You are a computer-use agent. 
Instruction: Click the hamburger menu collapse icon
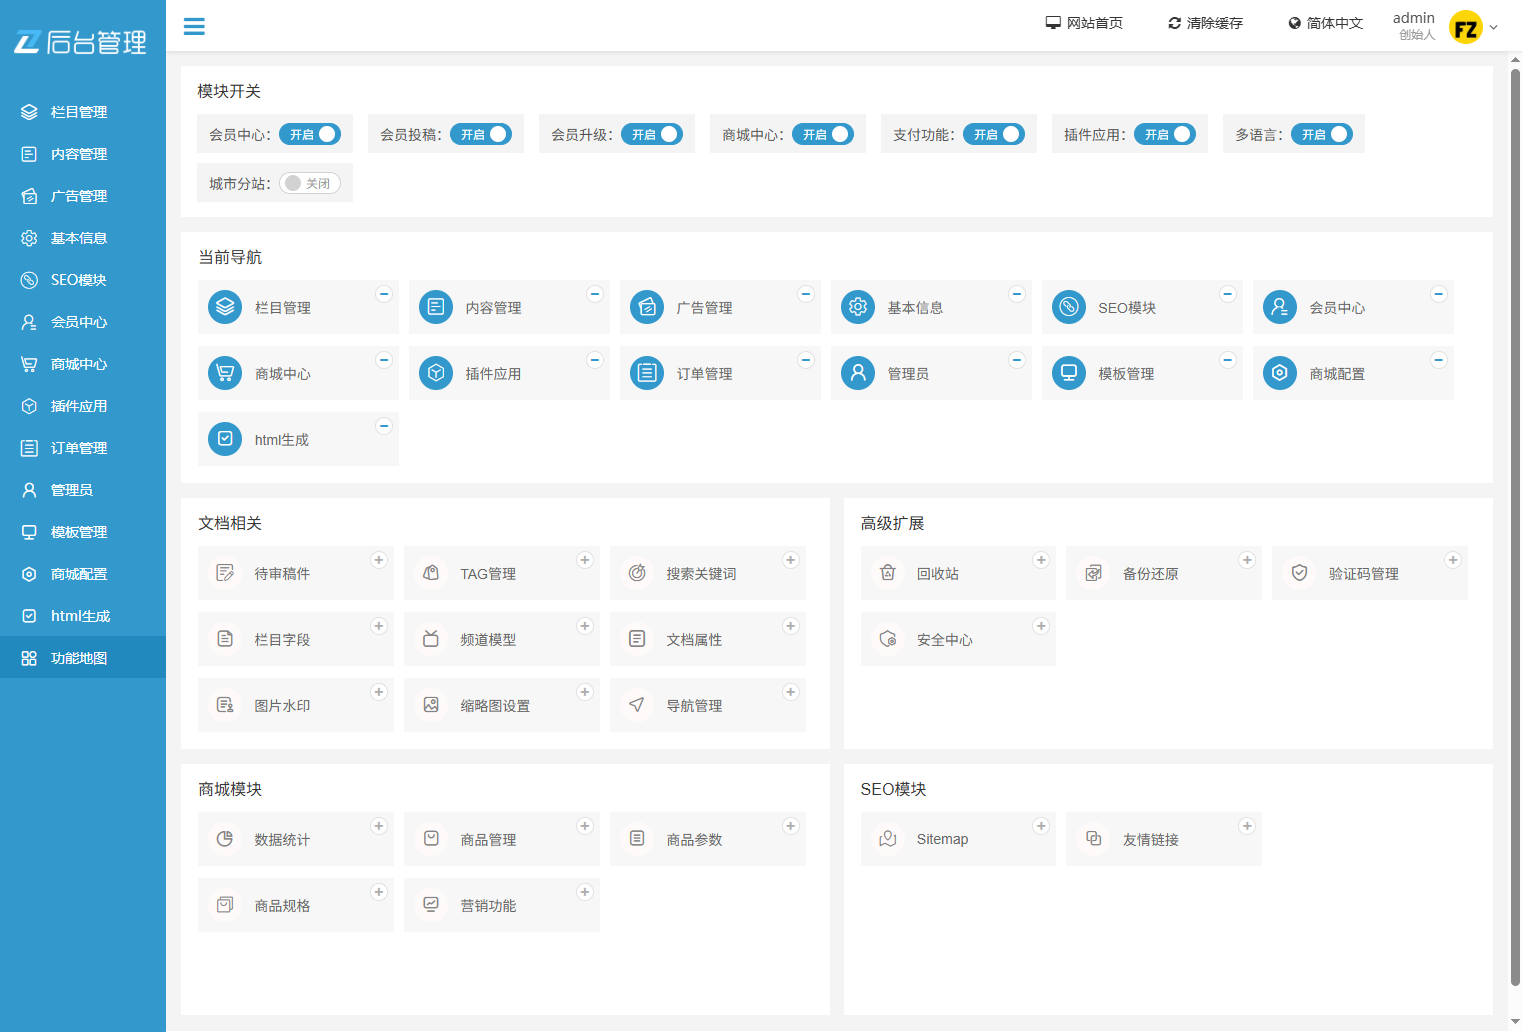(194, 27)
